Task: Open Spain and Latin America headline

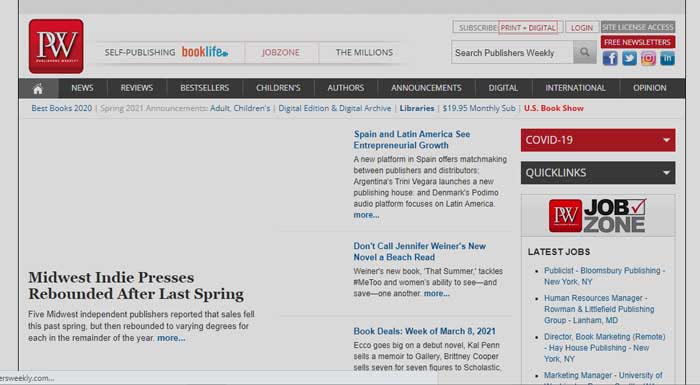Action: point(412,140)
